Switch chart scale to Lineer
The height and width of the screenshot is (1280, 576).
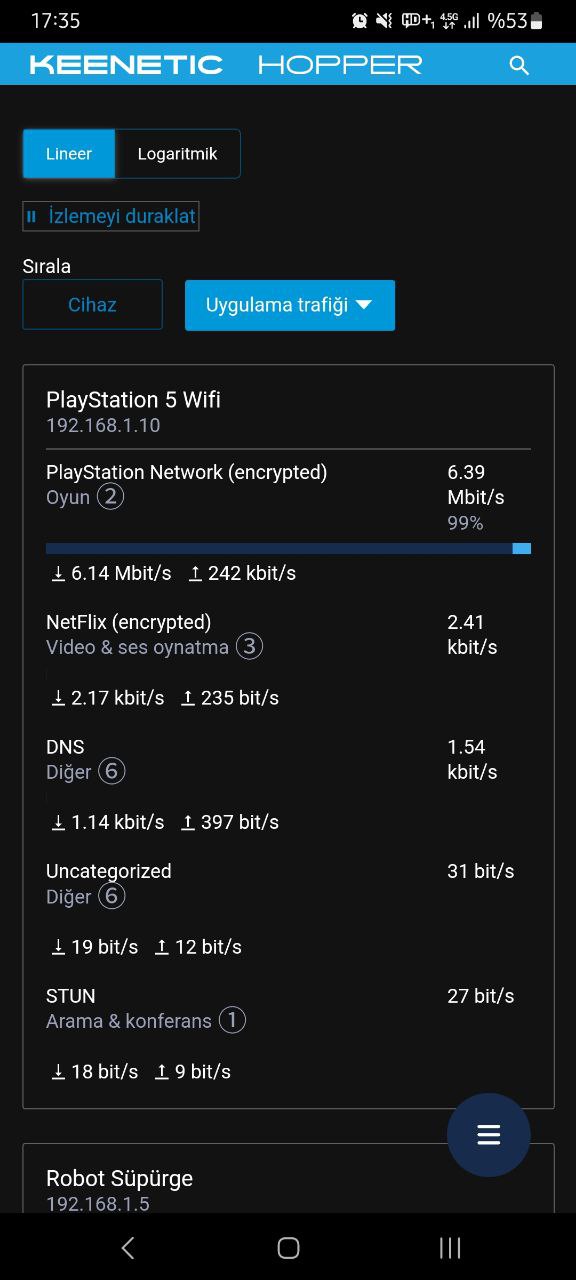(69, 154)
